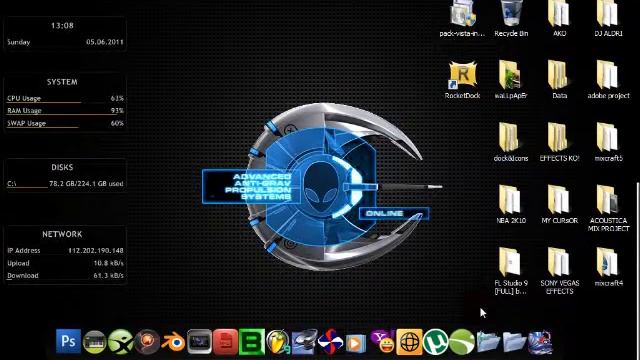Select the FL Studio 9 [FULL] folder
Viewport: 640px width, 360px height.
pos(511,271)
